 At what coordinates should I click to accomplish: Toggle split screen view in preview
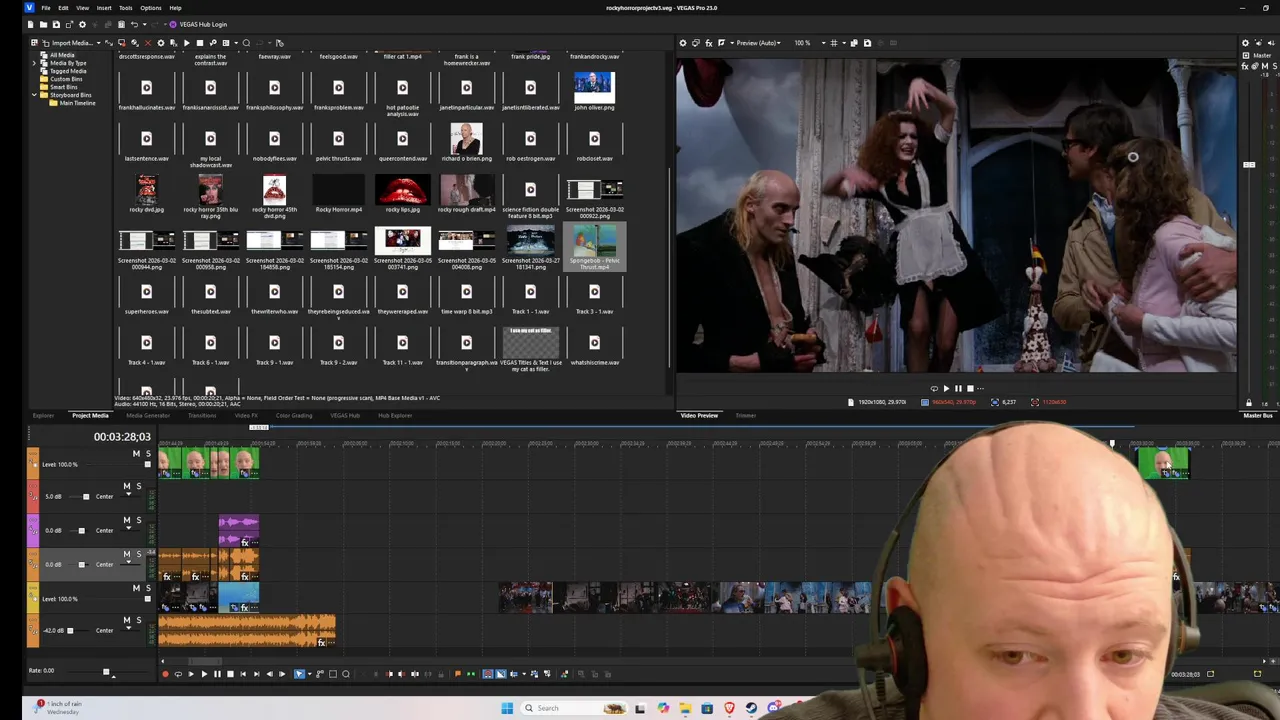(722, 43)
